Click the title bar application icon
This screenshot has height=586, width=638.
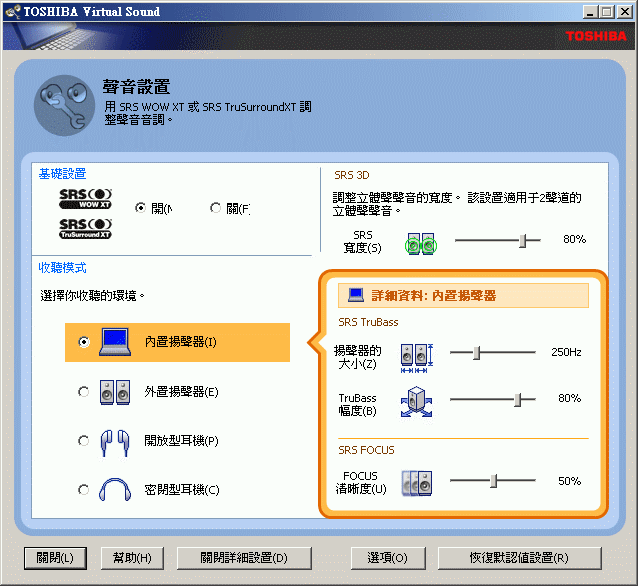pyautogui.click(x=13, y=11)
